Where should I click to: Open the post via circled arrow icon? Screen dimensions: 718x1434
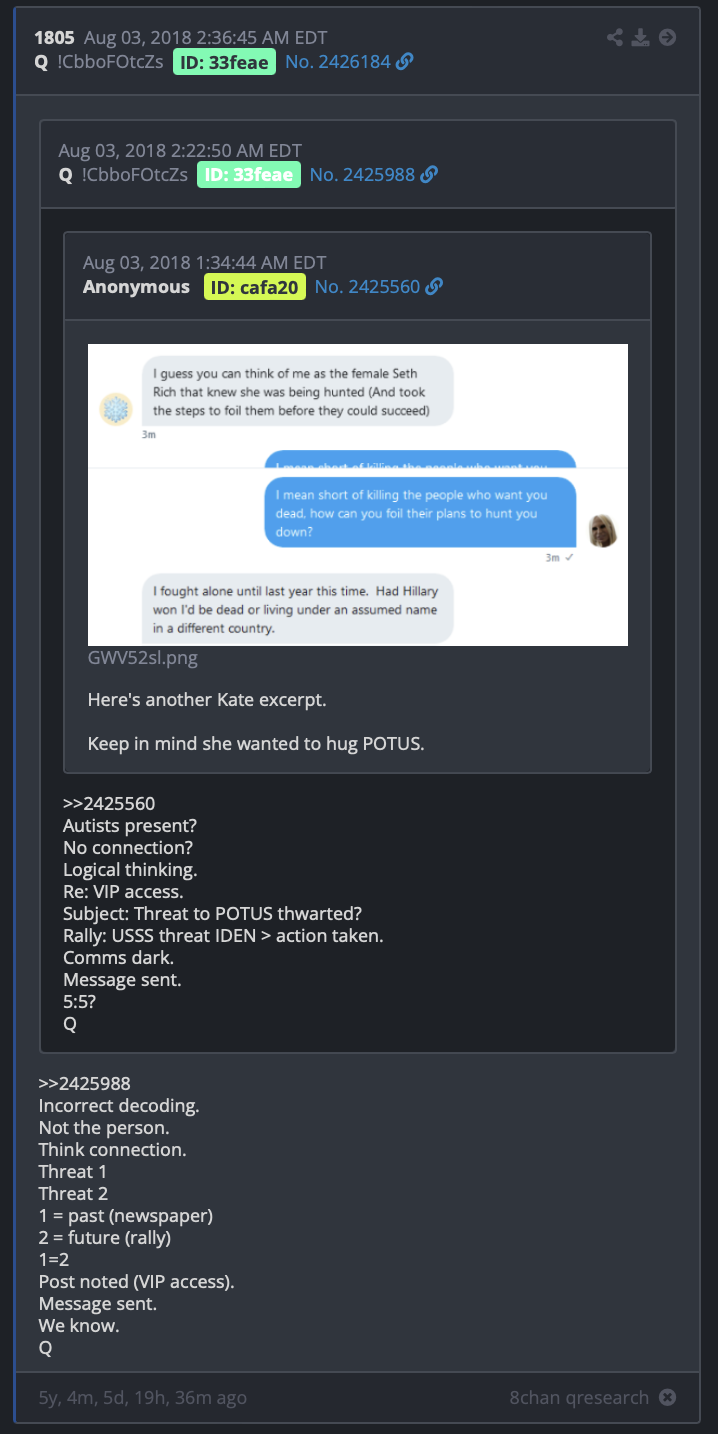667,38
